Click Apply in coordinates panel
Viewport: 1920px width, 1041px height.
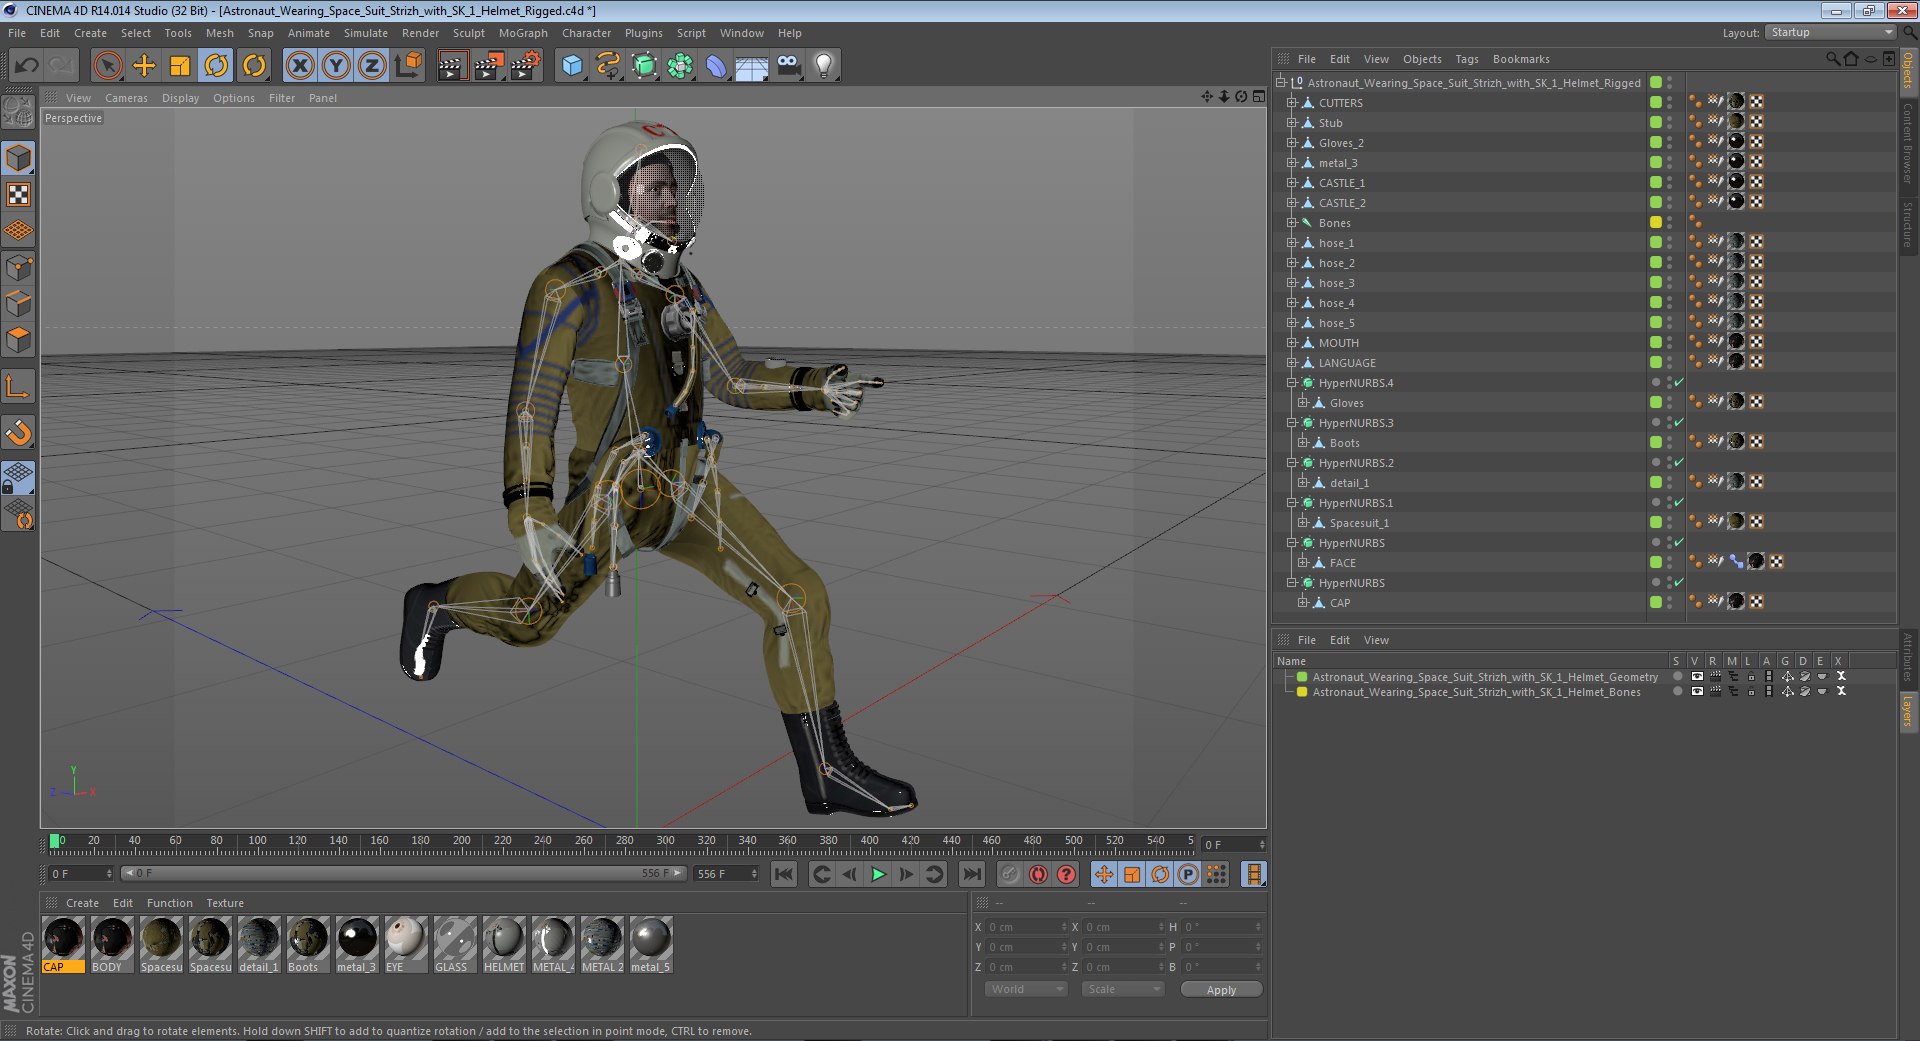1221,989
